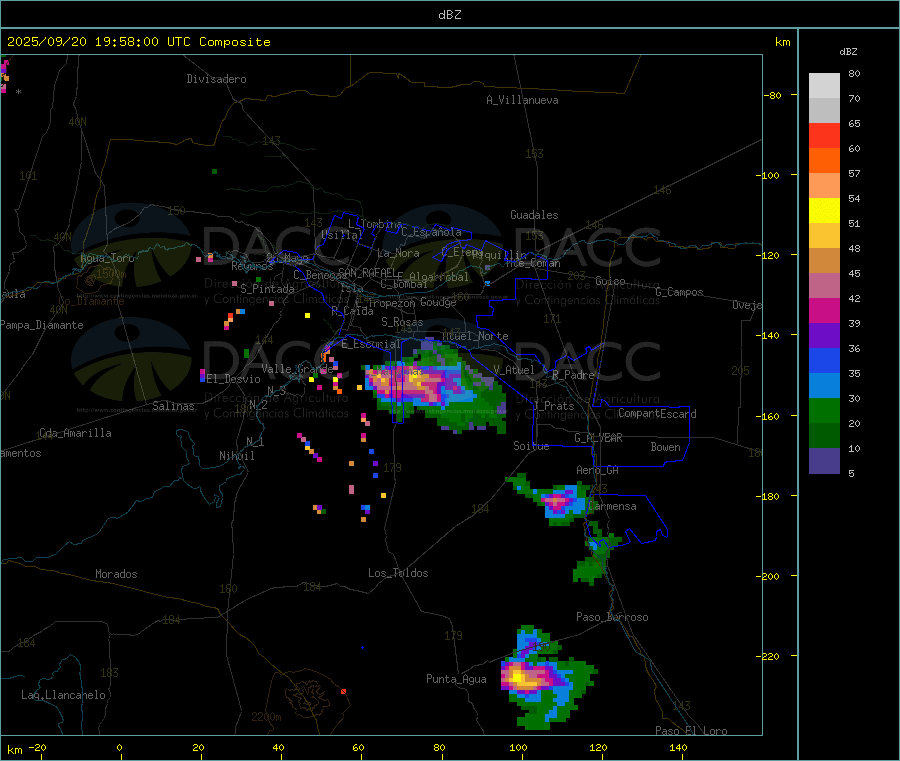The width and height of the screenshot is (900, 761).
Task: Click the E_Escorial label
Action: tap(371, 344)
